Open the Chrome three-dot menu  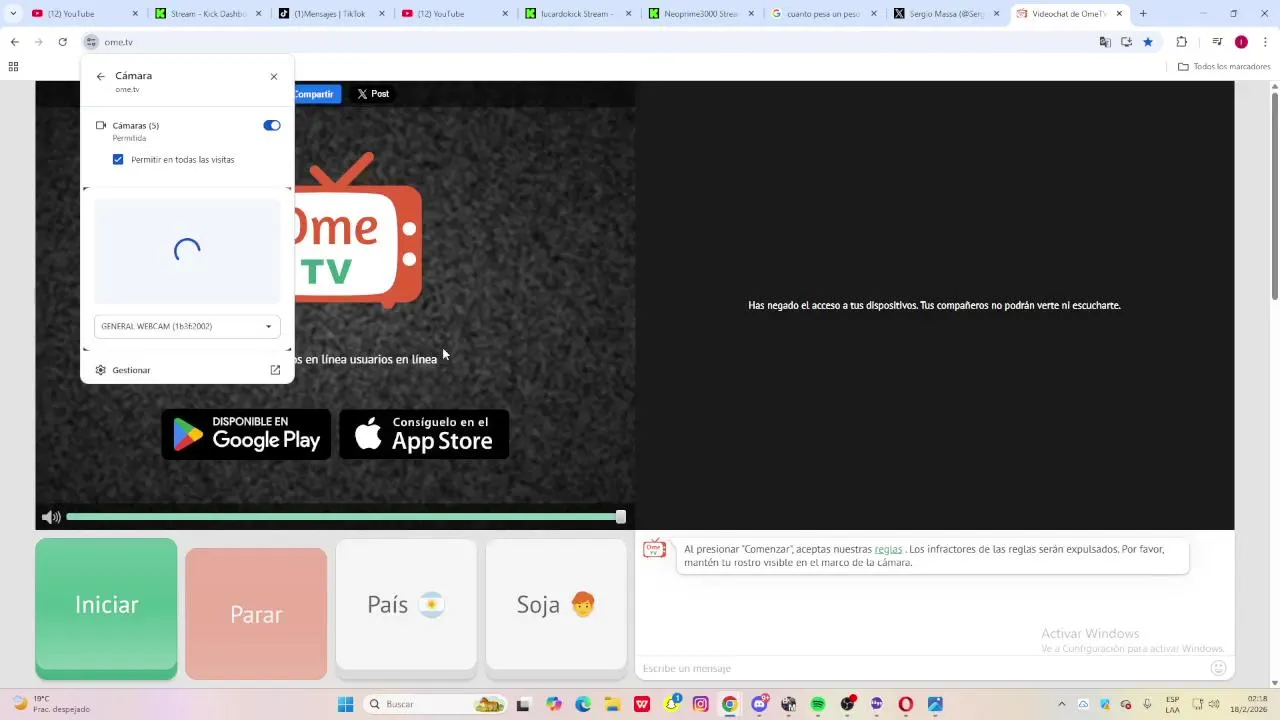pos(1266,42)
